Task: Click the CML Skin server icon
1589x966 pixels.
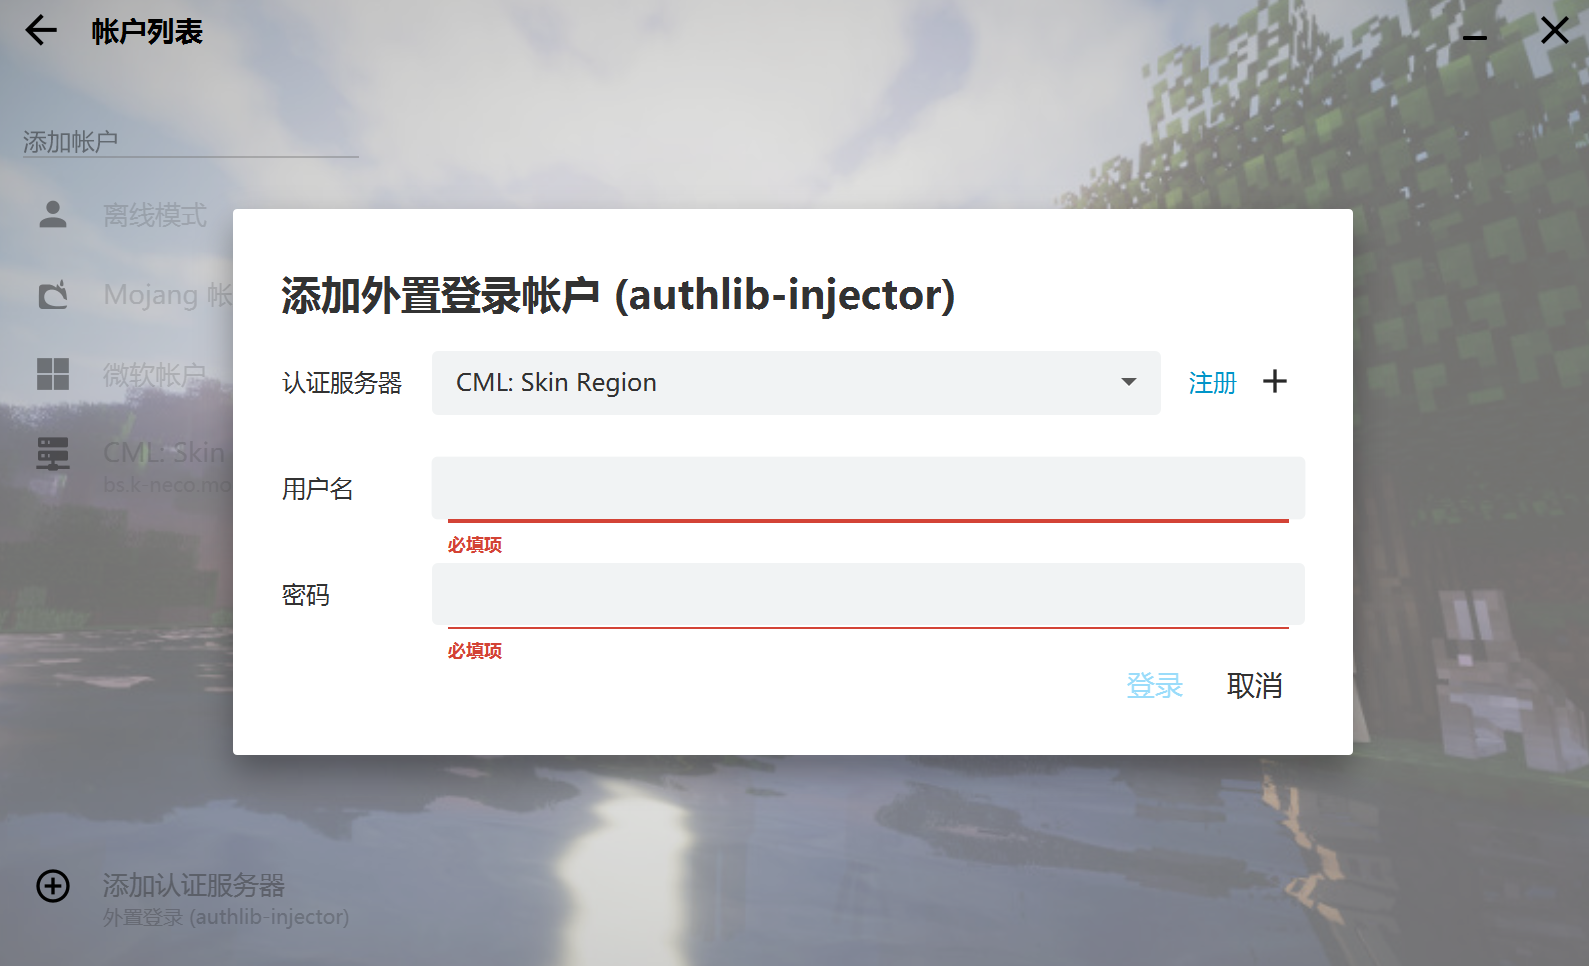Action: (53, 454)
